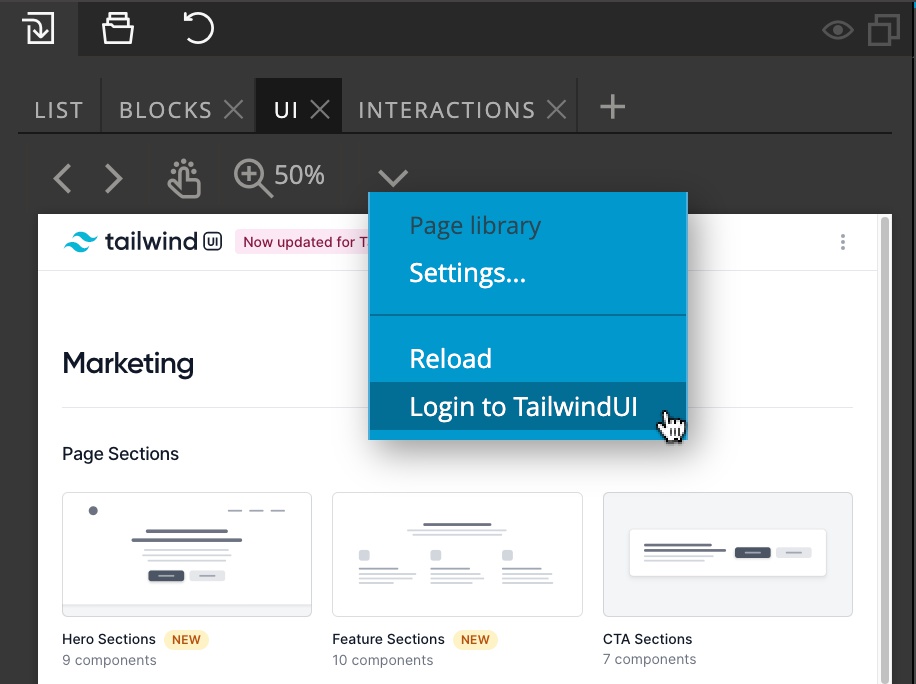Add a new panel tab with plus
The image size is (916, 684).
[613, 107]
